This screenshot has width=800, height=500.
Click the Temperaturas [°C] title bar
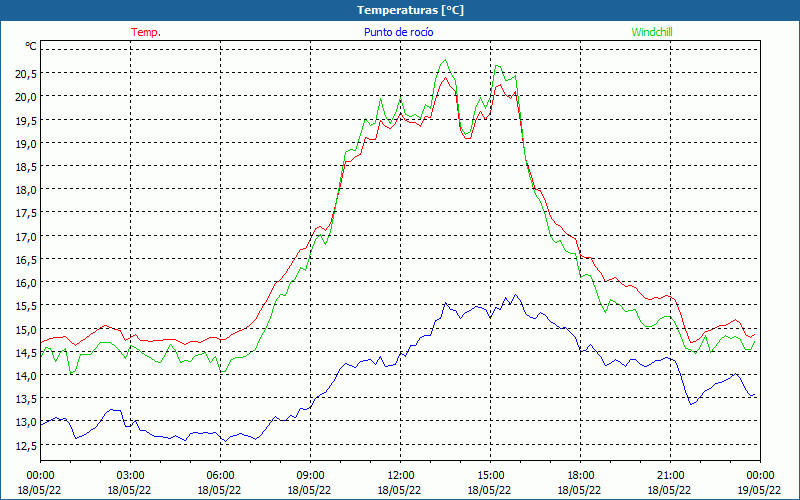[x=400, y=10]
